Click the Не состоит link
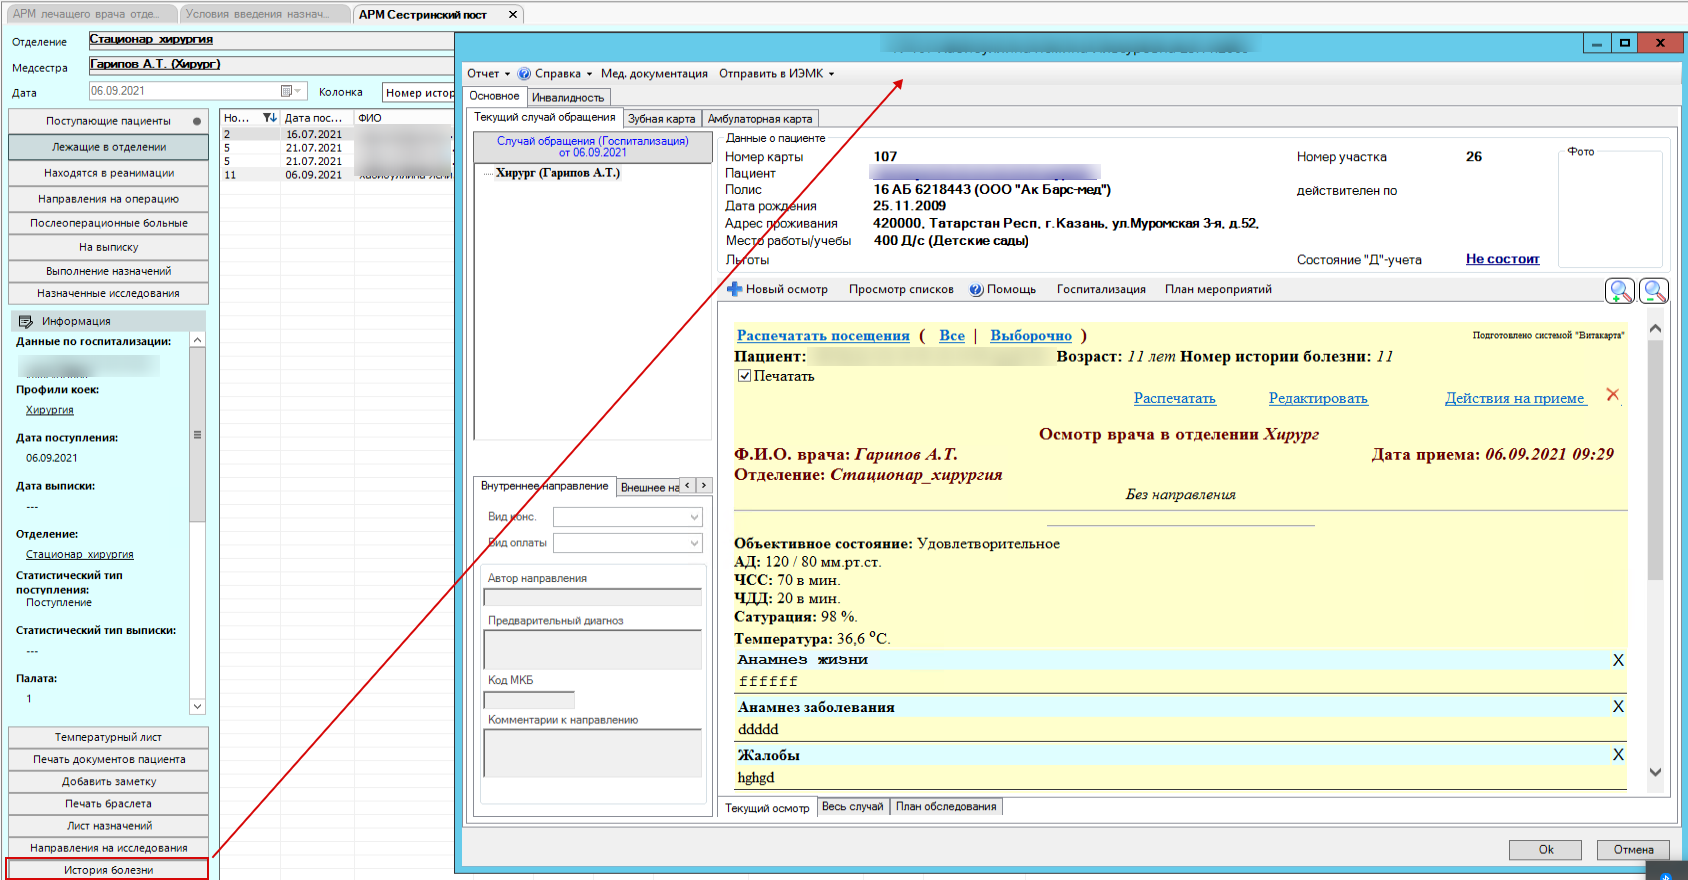The width and height of the screenshot is (1688, 880). pyautogui.click(x=1502, y=259)
